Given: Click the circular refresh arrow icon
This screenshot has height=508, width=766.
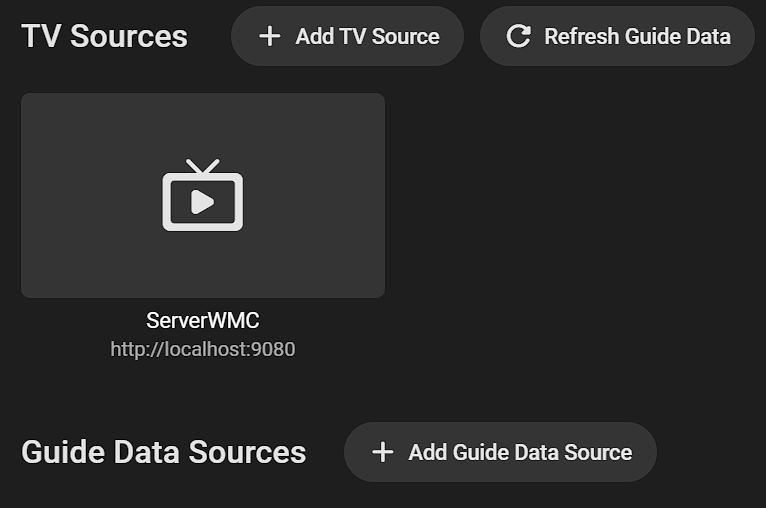Looking at the screenshot, I should pos(518,37).
